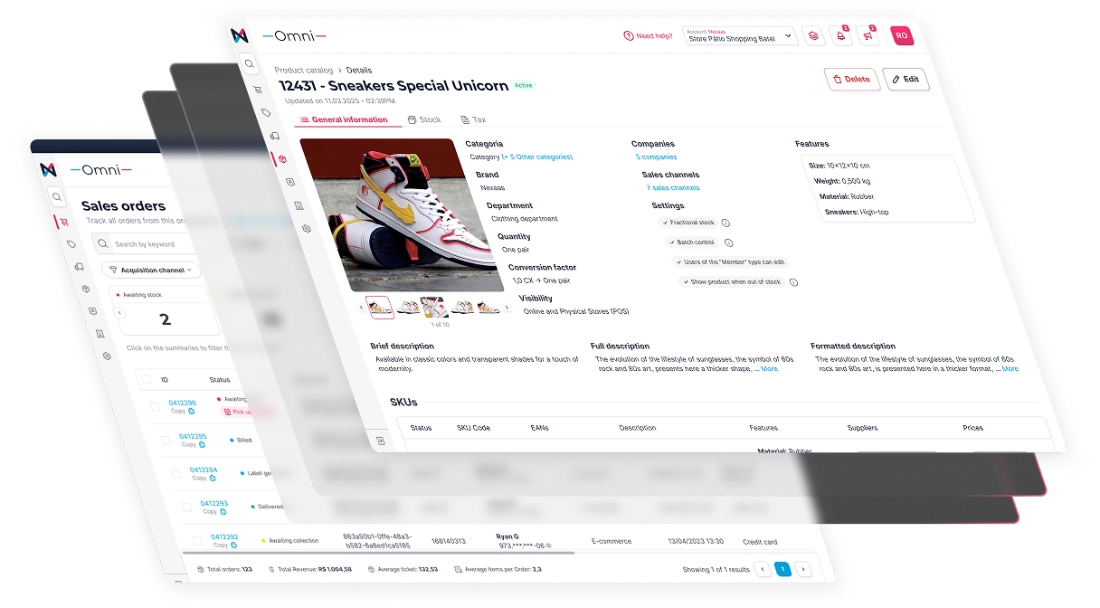Switch to the Stock tab
This screenshot has height=608, width=1100.
click(424, 120)
